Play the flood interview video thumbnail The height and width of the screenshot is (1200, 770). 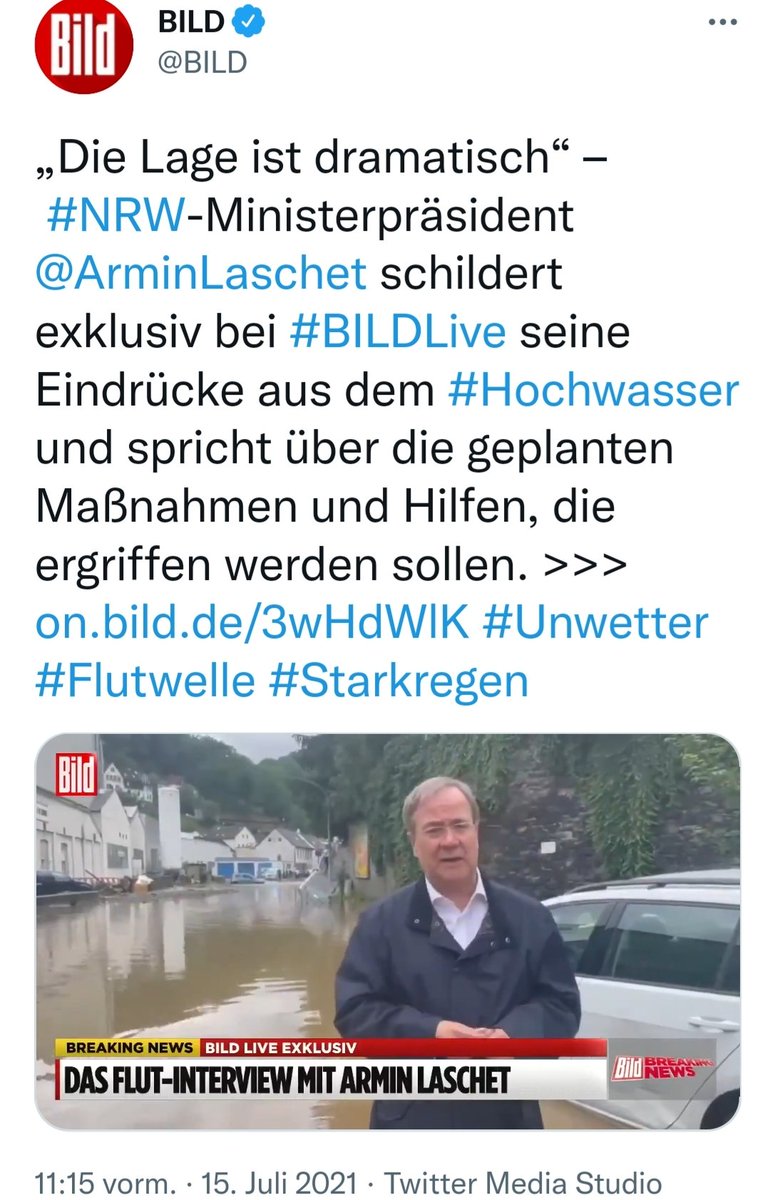[388, 932]
